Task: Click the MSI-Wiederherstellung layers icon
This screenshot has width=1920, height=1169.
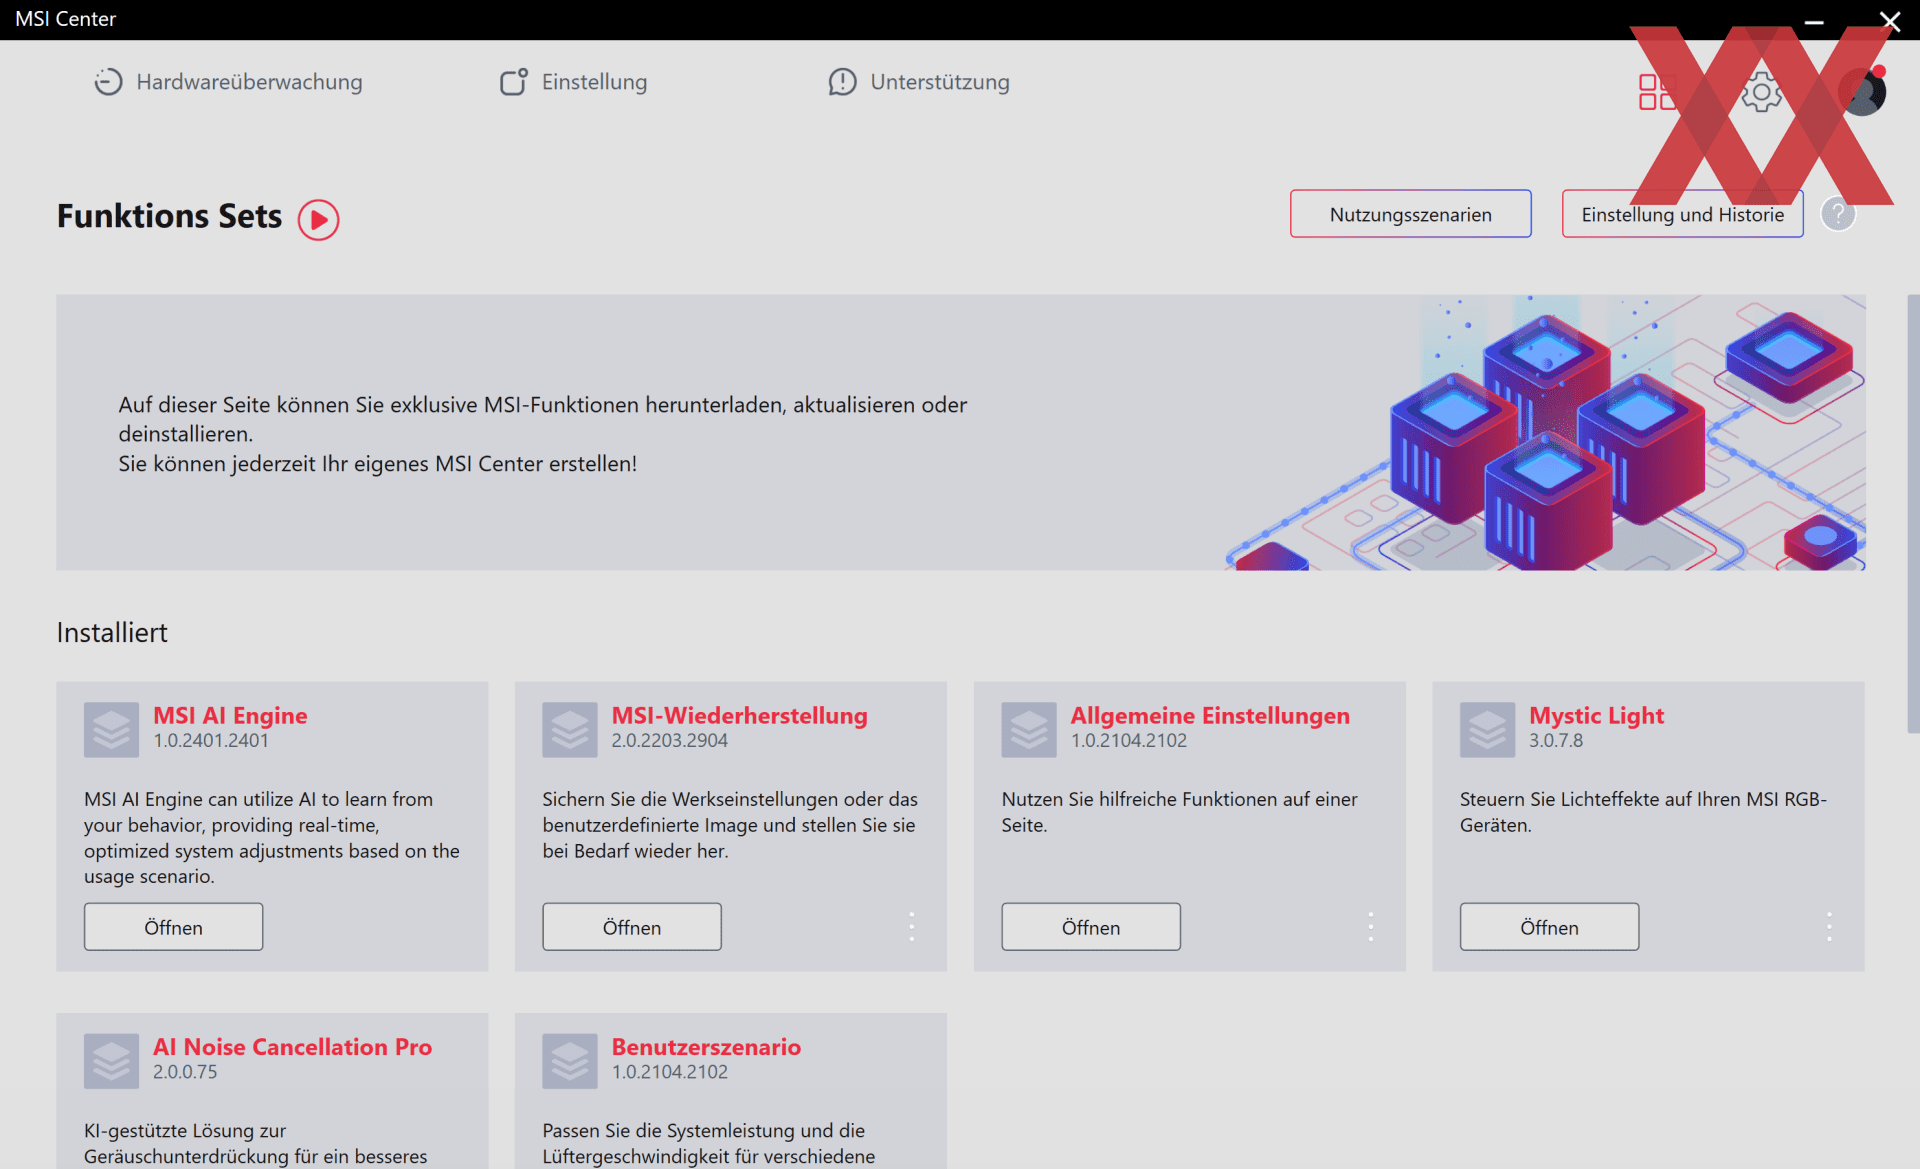Action: [570, 730]
